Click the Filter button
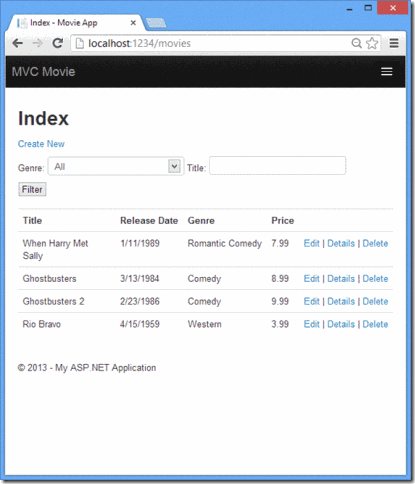 coord(32,189)
